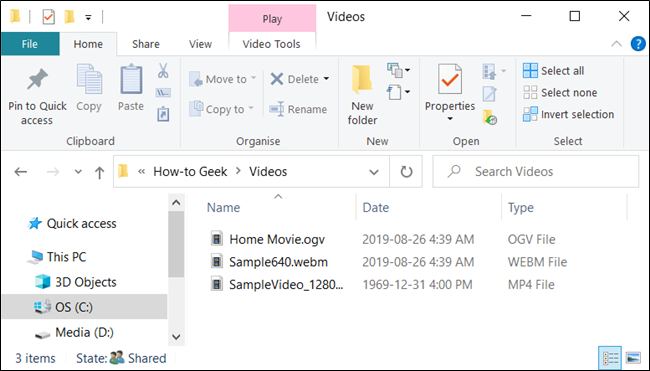
Task: Click the navigation pane scrollbar down arrow
Action: coord(176,337)
